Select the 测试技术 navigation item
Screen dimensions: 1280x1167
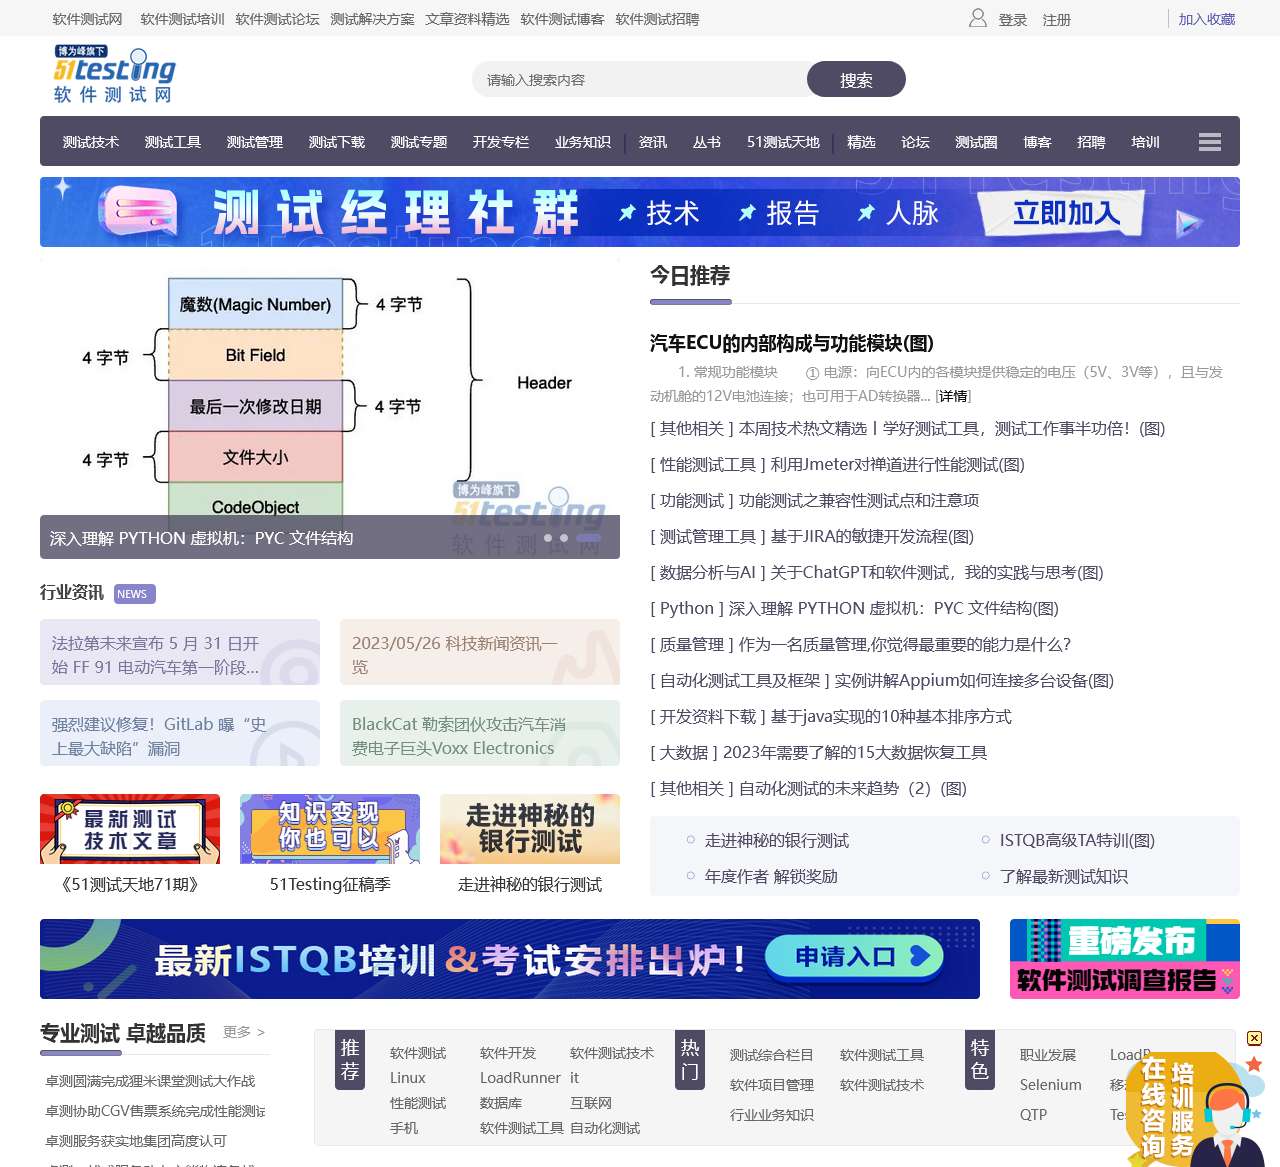91,142
